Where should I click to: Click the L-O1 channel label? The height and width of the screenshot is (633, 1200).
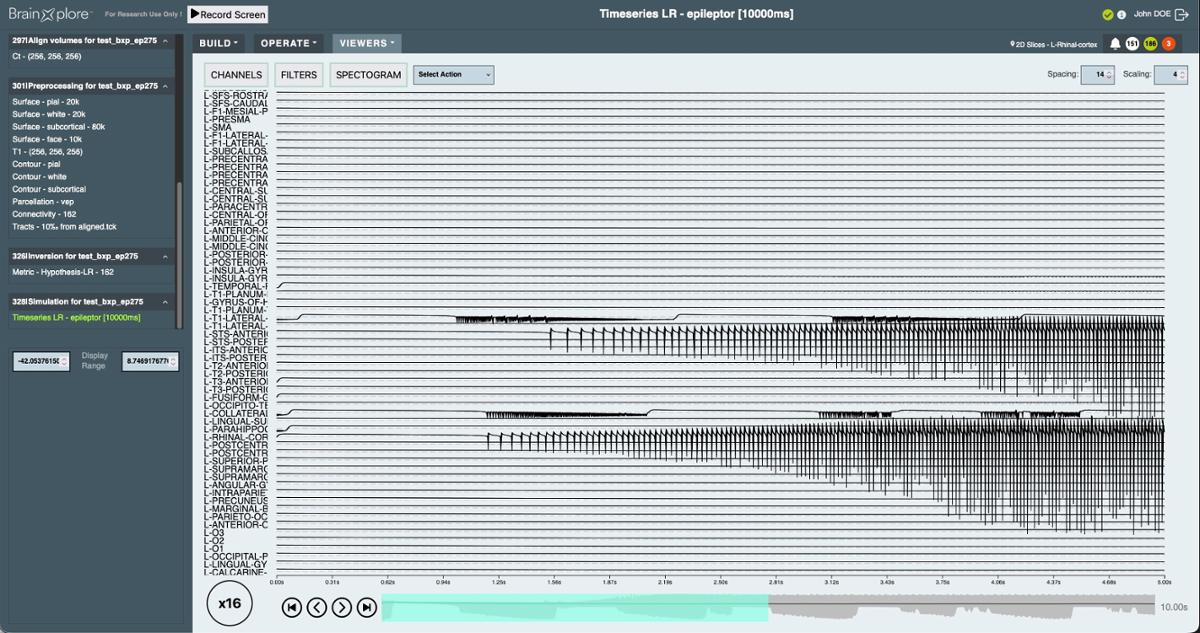coord(215,549)
